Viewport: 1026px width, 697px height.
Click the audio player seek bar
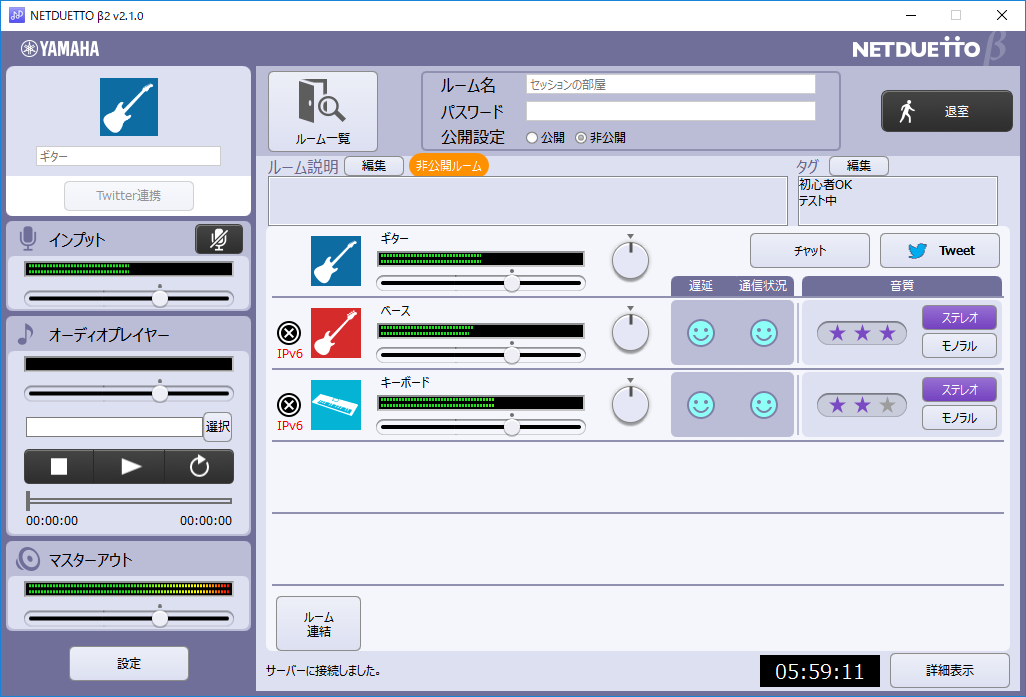(x=129, y=501)
